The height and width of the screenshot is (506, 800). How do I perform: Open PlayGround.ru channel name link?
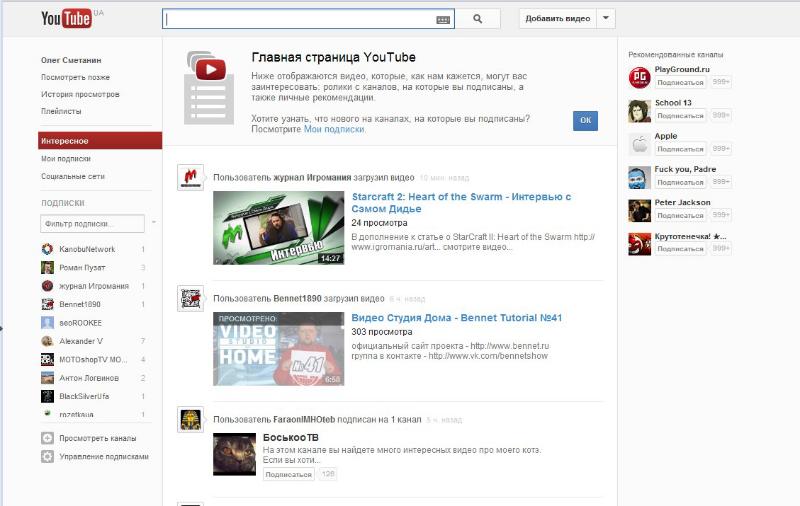[x=682, y=69]
